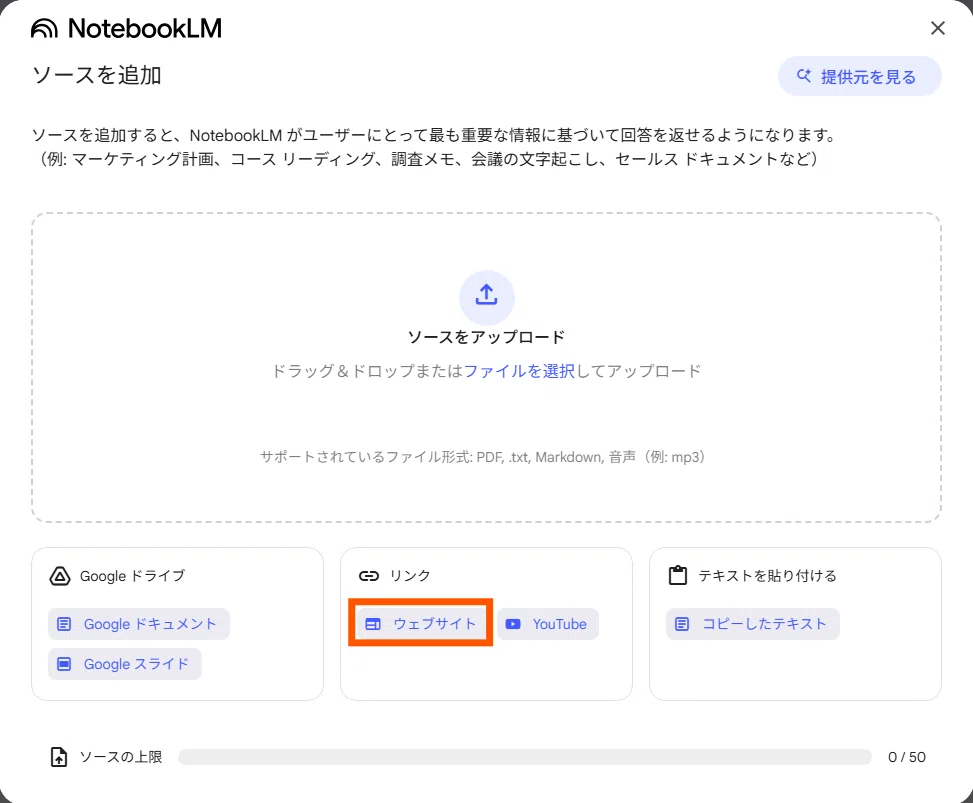Choose the Google スライド chip

tap(125, 664)
